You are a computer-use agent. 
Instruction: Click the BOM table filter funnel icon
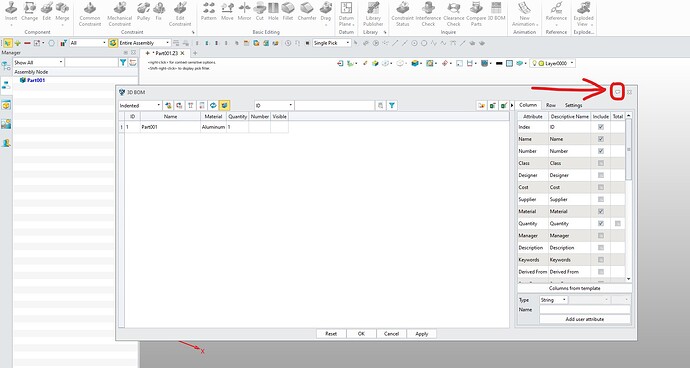pos(392,106)
